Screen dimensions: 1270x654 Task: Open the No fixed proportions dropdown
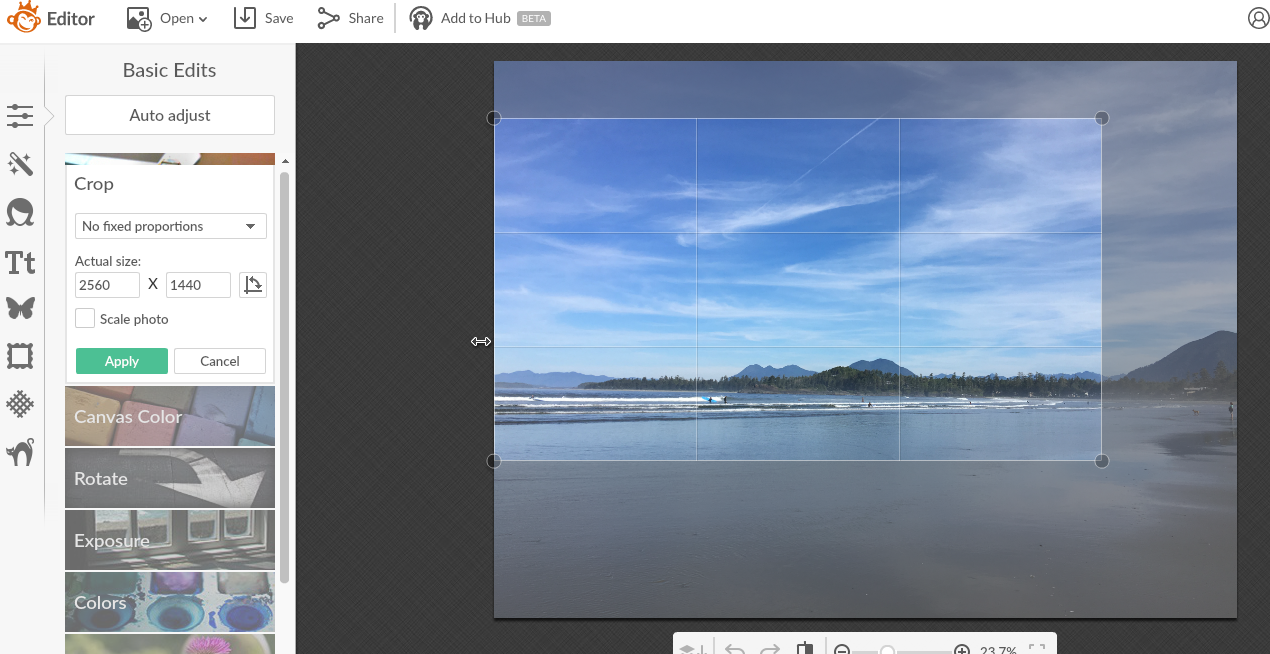click(x=170, y=226)
